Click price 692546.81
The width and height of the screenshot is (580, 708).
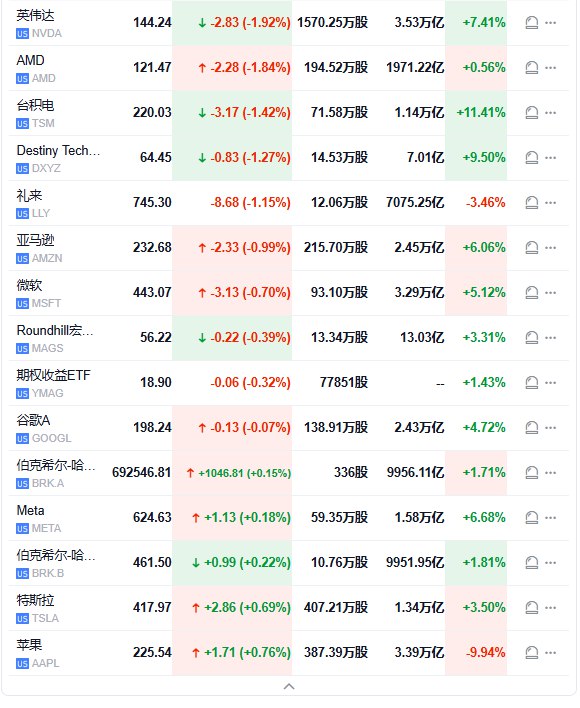pos(142,473)
